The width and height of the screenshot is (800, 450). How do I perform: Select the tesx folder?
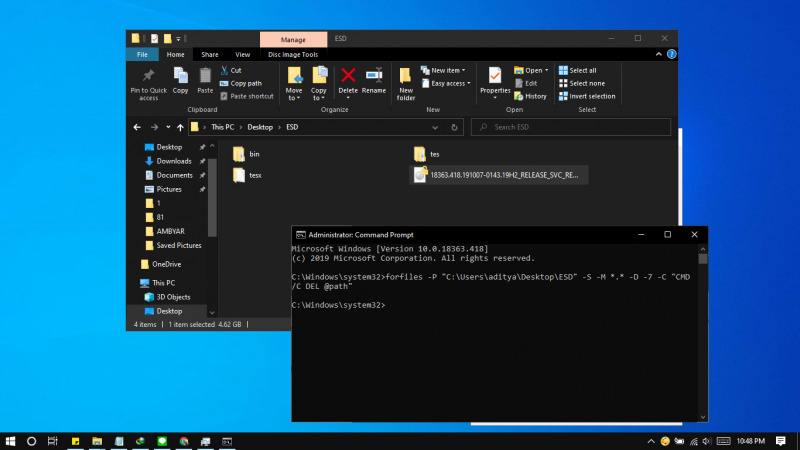247,175
